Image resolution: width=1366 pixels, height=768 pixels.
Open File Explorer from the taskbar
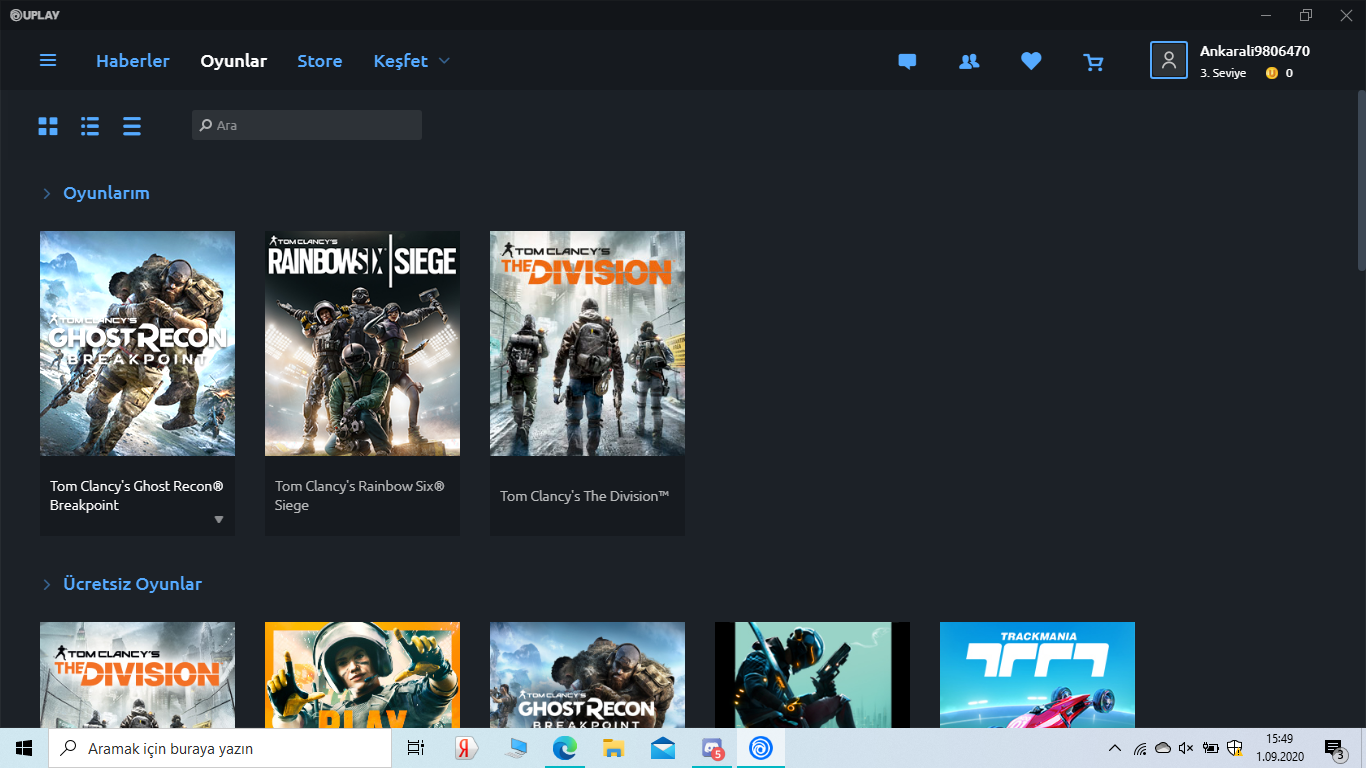[614, 748]
